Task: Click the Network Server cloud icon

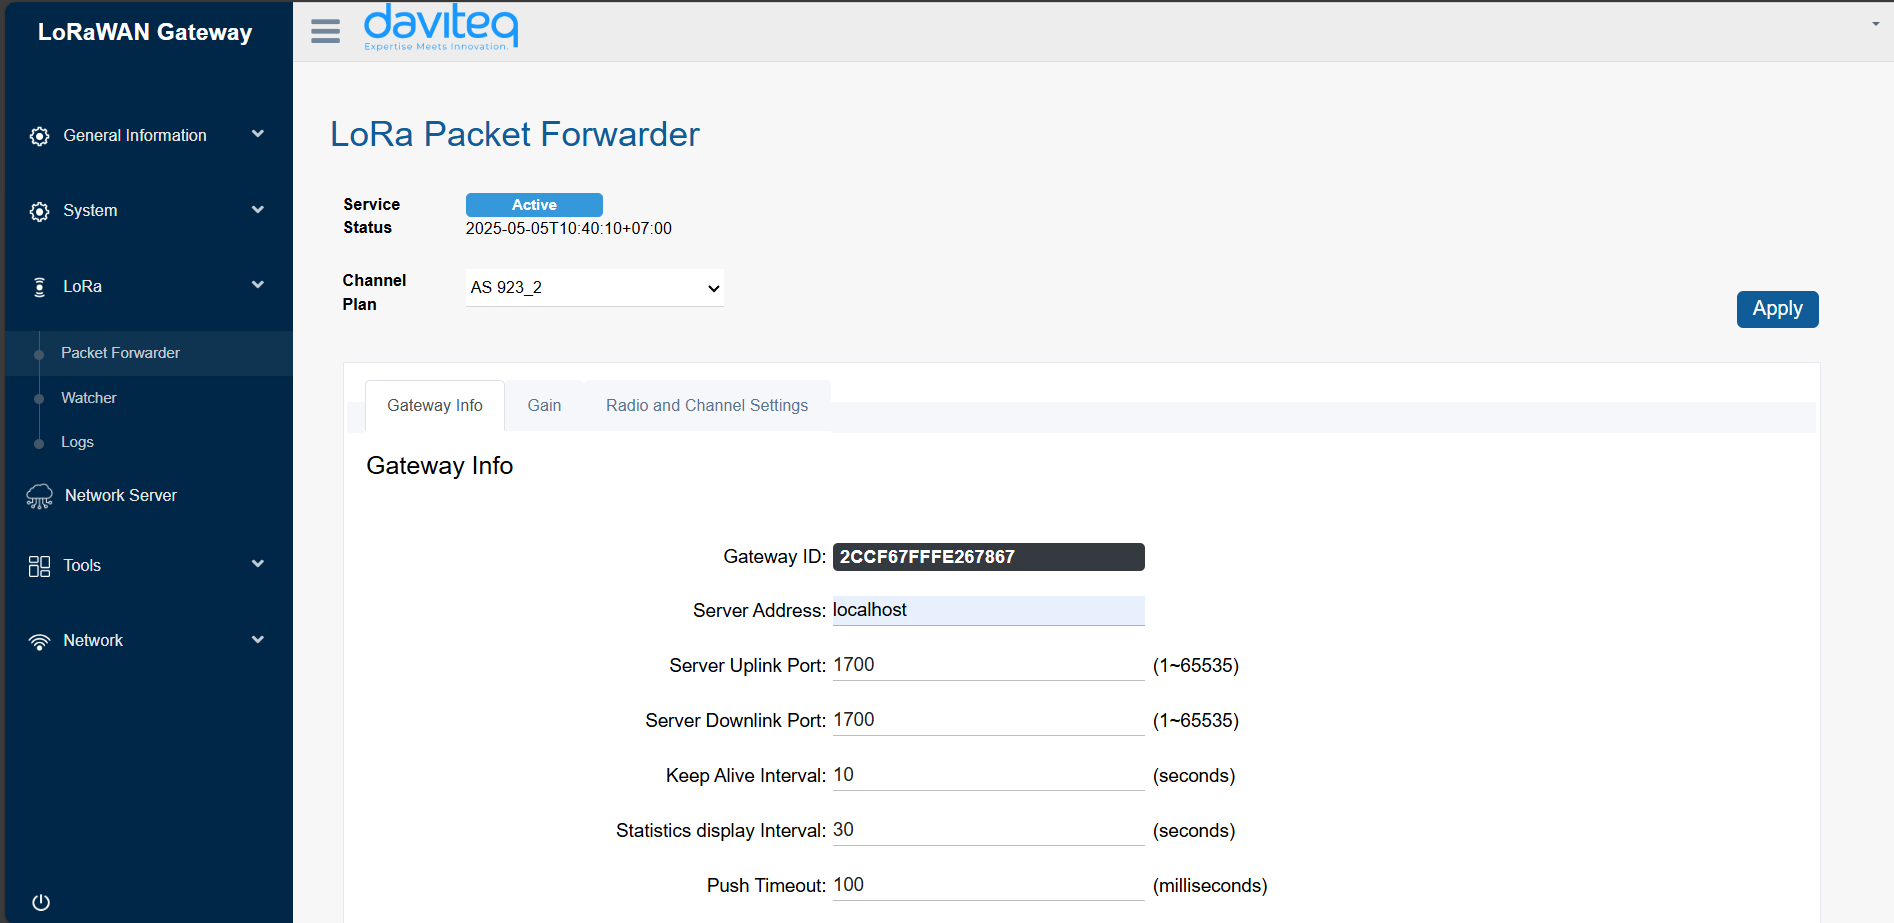Action: (x=39, y=496)
